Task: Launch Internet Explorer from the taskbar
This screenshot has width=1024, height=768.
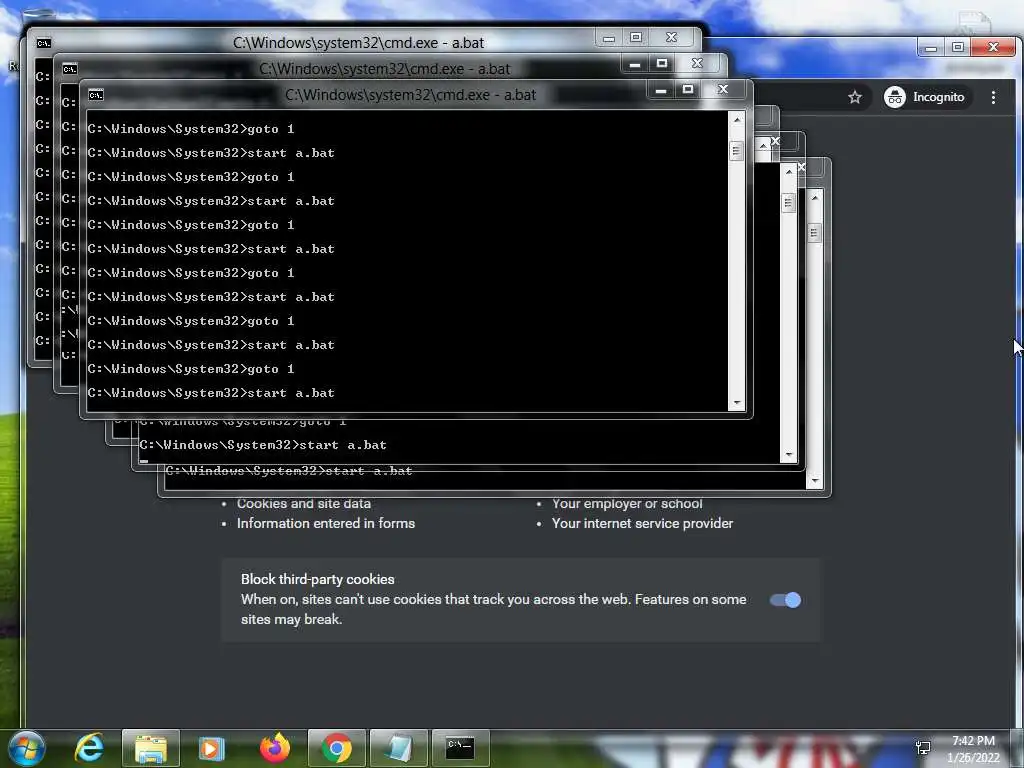Action: point(89,748)
